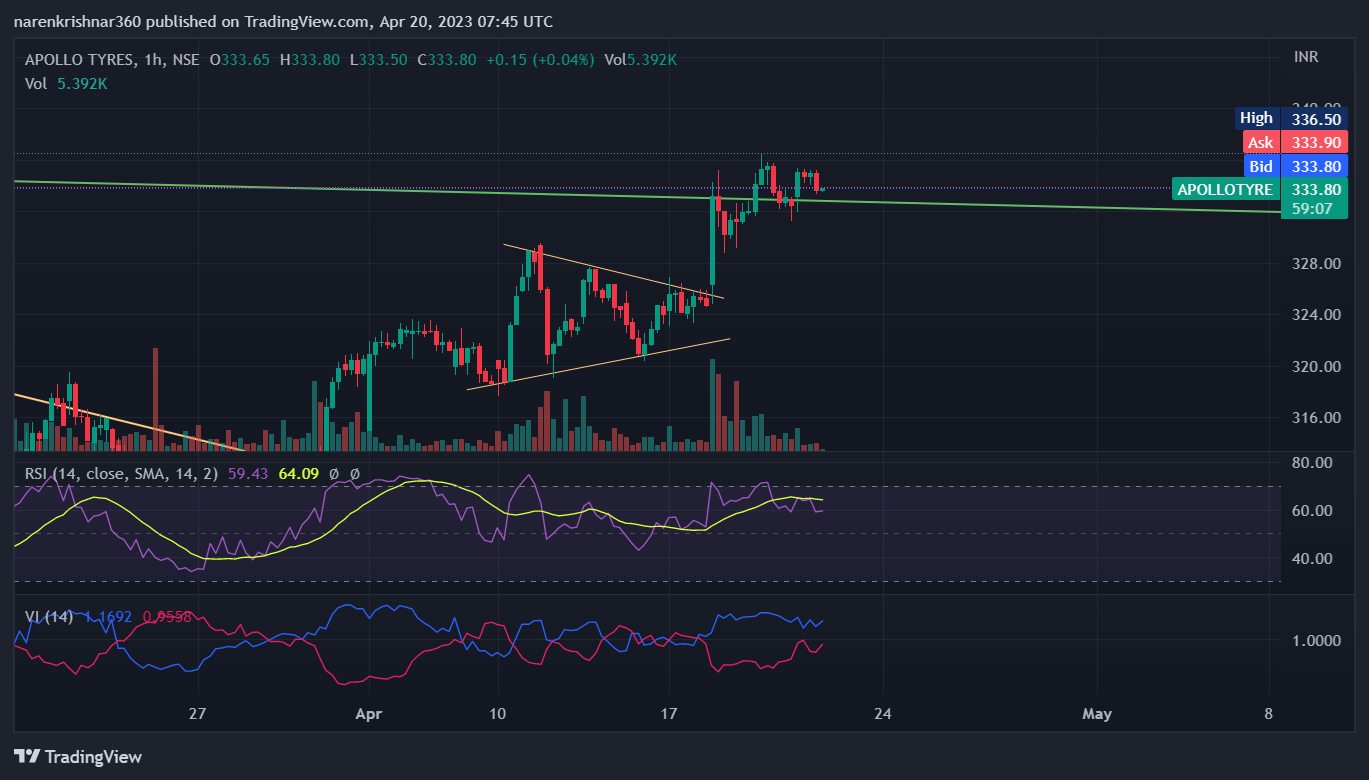1369x780 pixels.
Task: Click the 10 date on the time axis
Action: (x=498, y=714)
